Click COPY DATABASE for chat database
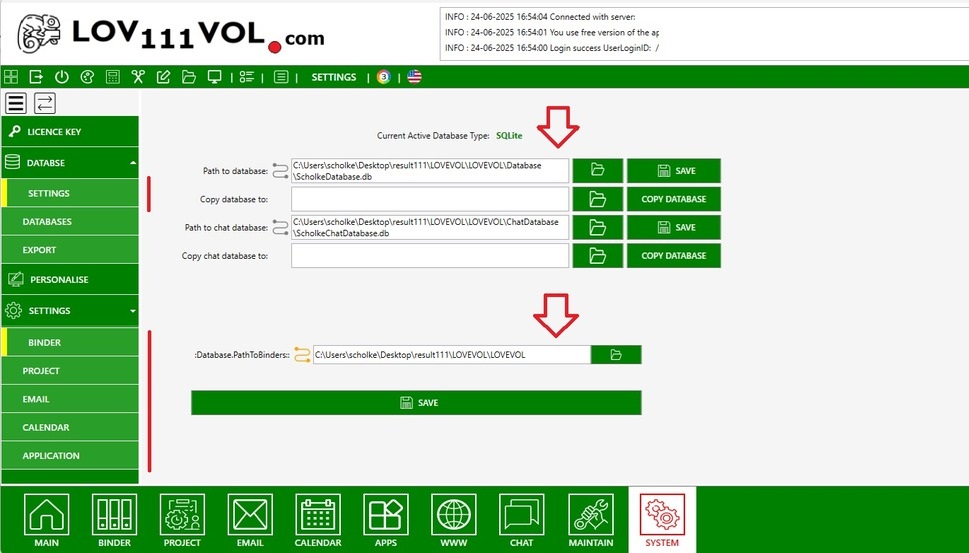The image size is (969, 553). pyautogui.click(x=674, y=256)
